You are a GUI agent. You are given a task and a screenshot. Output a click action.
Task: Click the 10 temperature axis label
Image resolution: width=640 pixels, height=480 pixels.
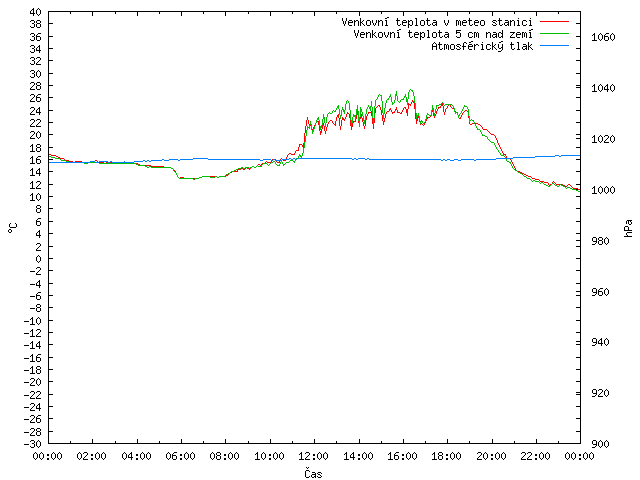pyautogui.click(x=36, y=197)
